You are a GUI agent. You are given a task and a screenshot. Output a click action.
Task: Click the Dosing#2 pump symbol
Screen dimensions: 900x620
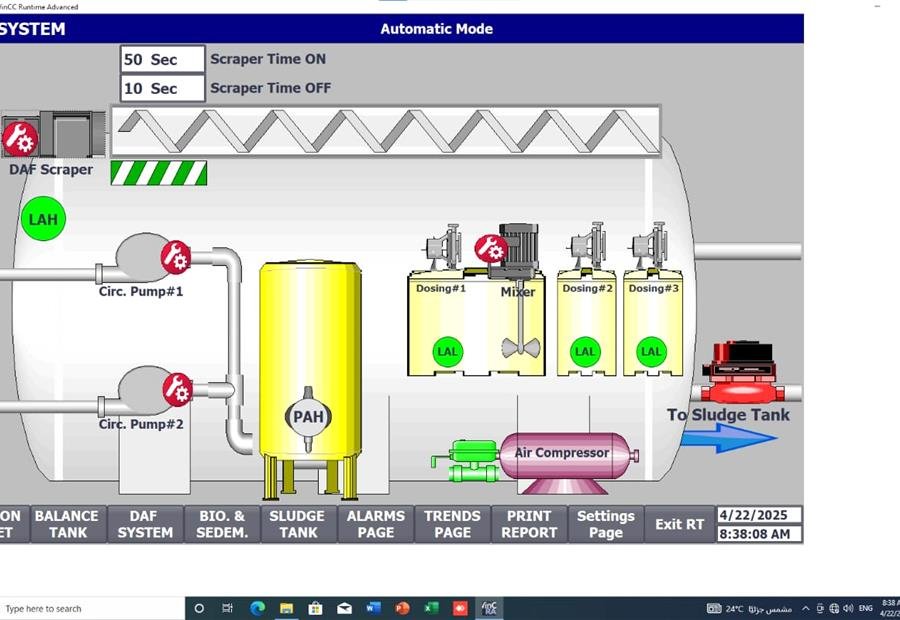(x=588, y=246)
